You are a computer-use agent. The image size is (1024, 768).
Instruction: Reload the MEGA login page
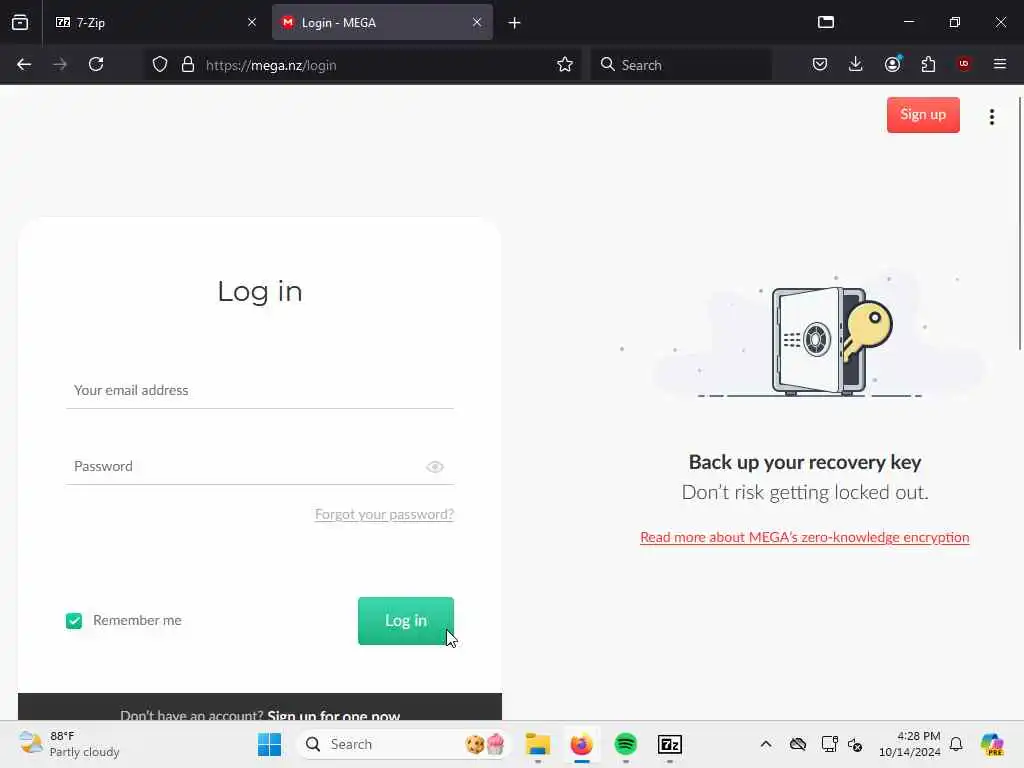coord(96,65)
